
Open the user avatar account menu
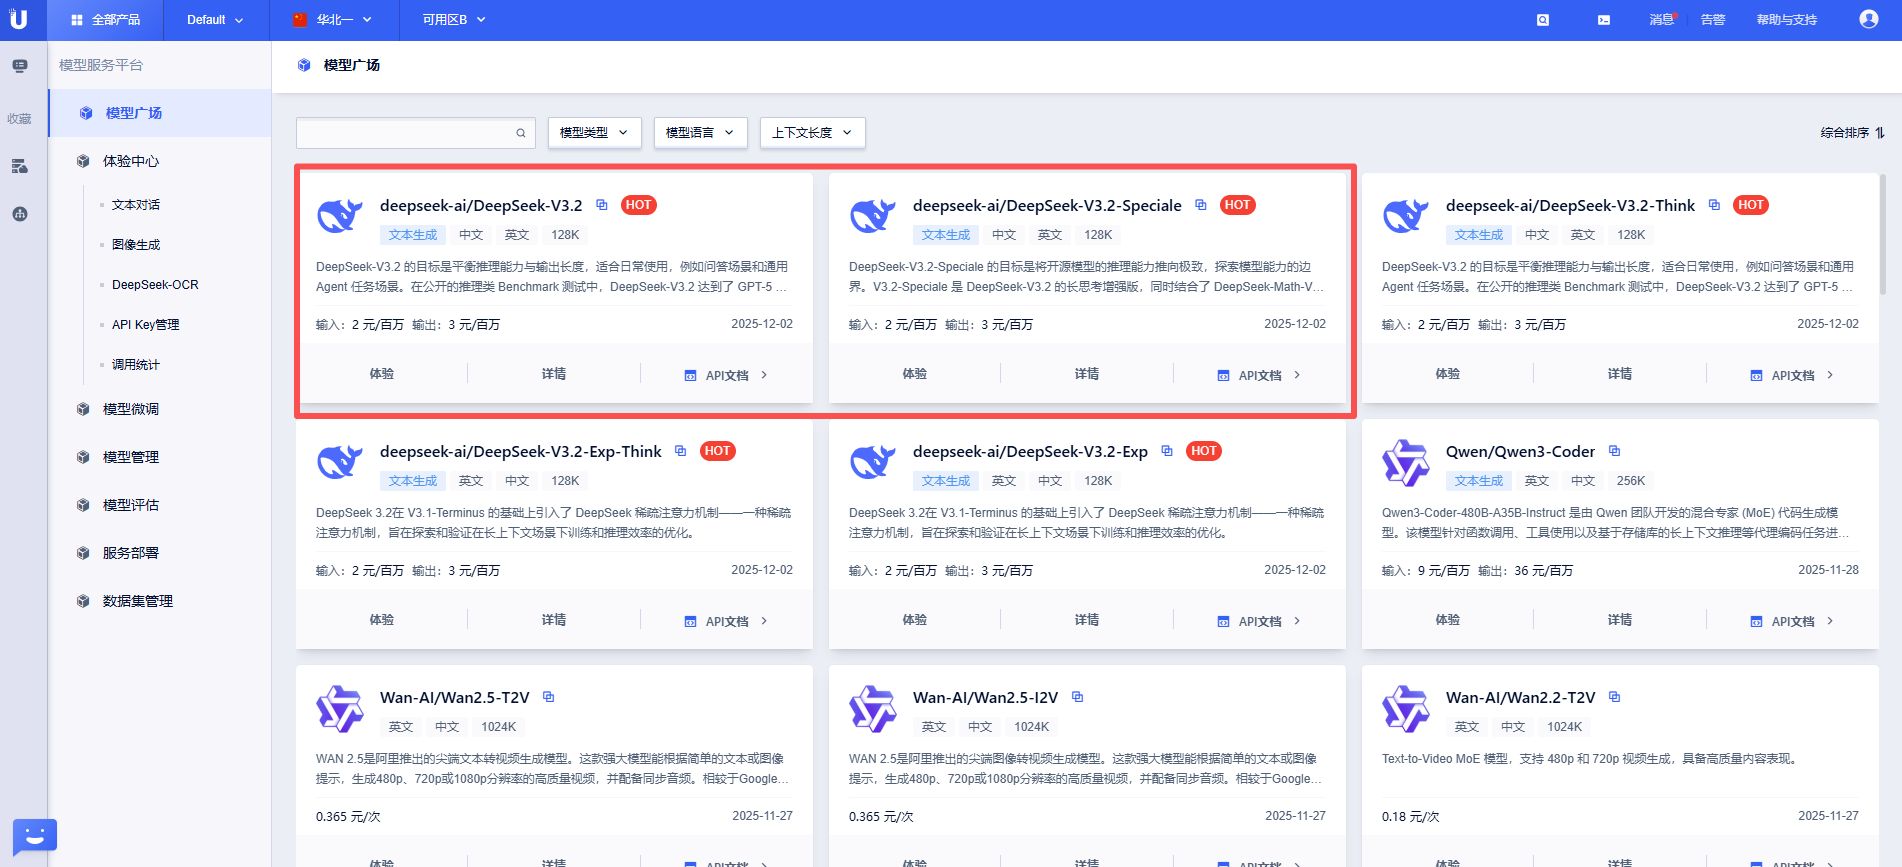click(x=1868, y=19)
